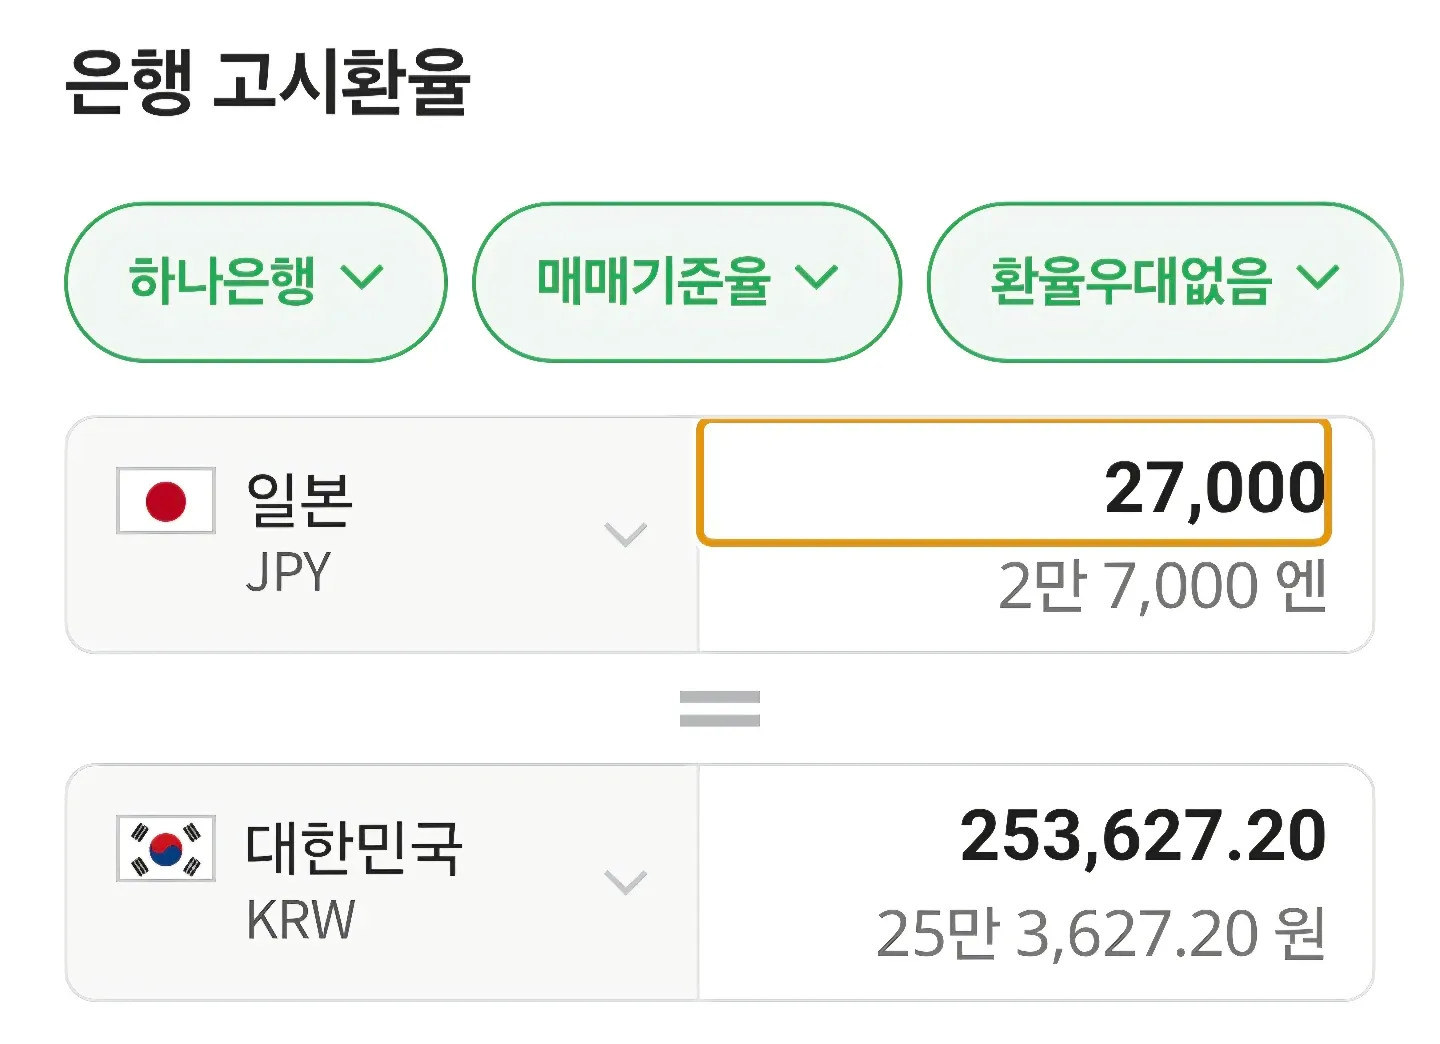Expand the currency list arrow next to JPY
The image size is (1440, 1044).
tap(626, 534)
